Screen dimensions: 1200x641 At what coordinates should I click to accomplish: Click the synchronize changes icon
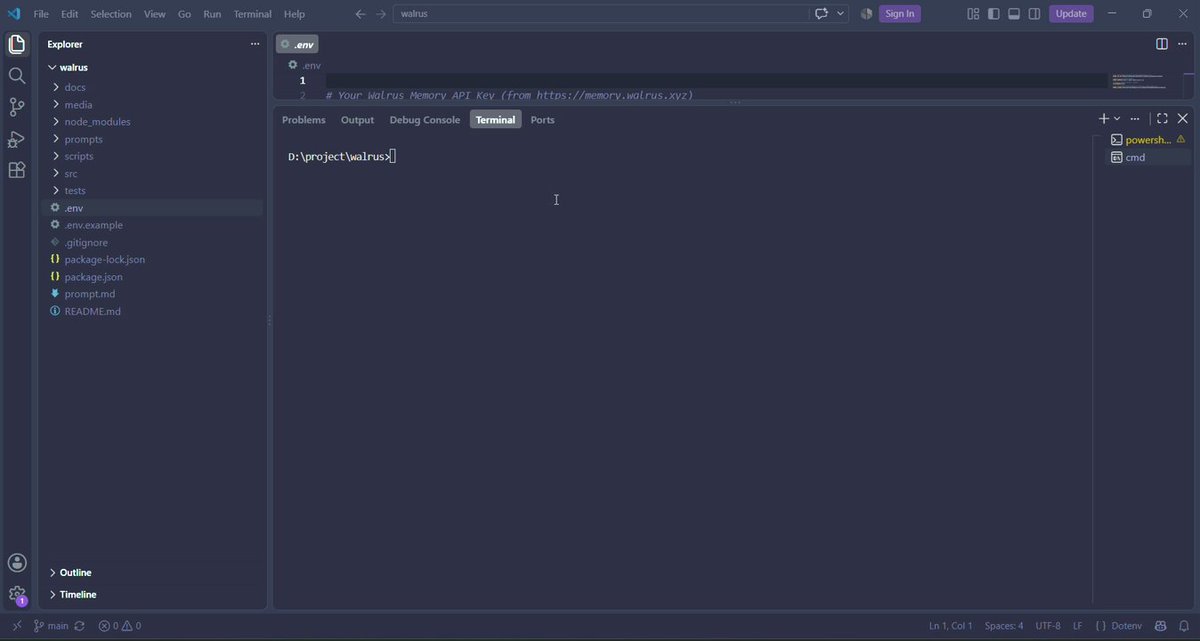tap(80, 626)
